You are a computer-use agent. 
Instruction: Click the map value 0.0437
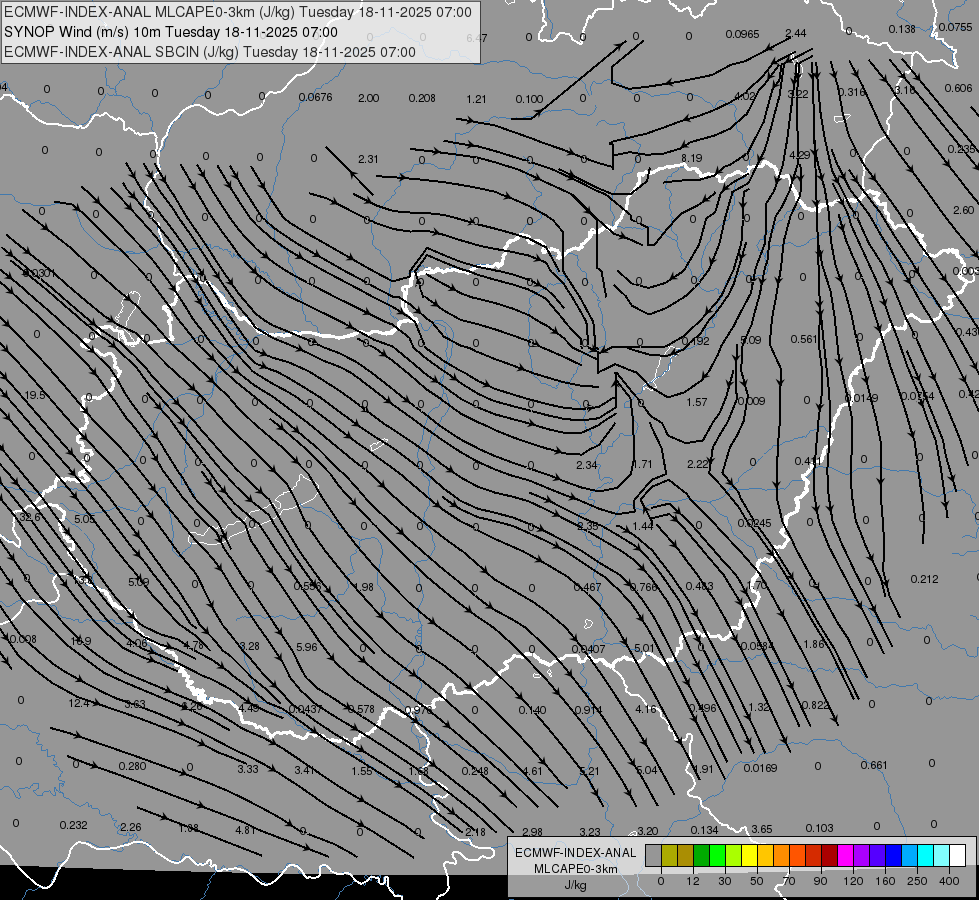[x=305, y=709]
